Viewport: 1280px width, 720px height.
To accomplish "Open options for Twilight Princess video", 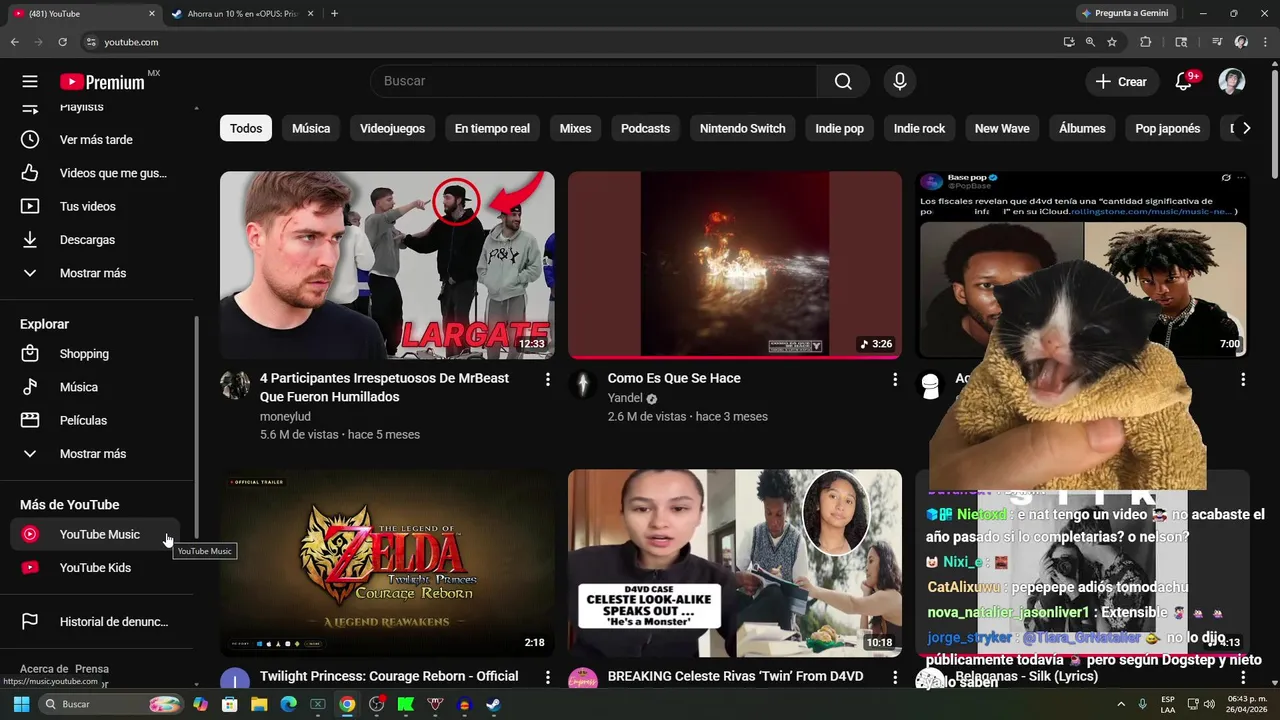I will click(x=547, y=677).
